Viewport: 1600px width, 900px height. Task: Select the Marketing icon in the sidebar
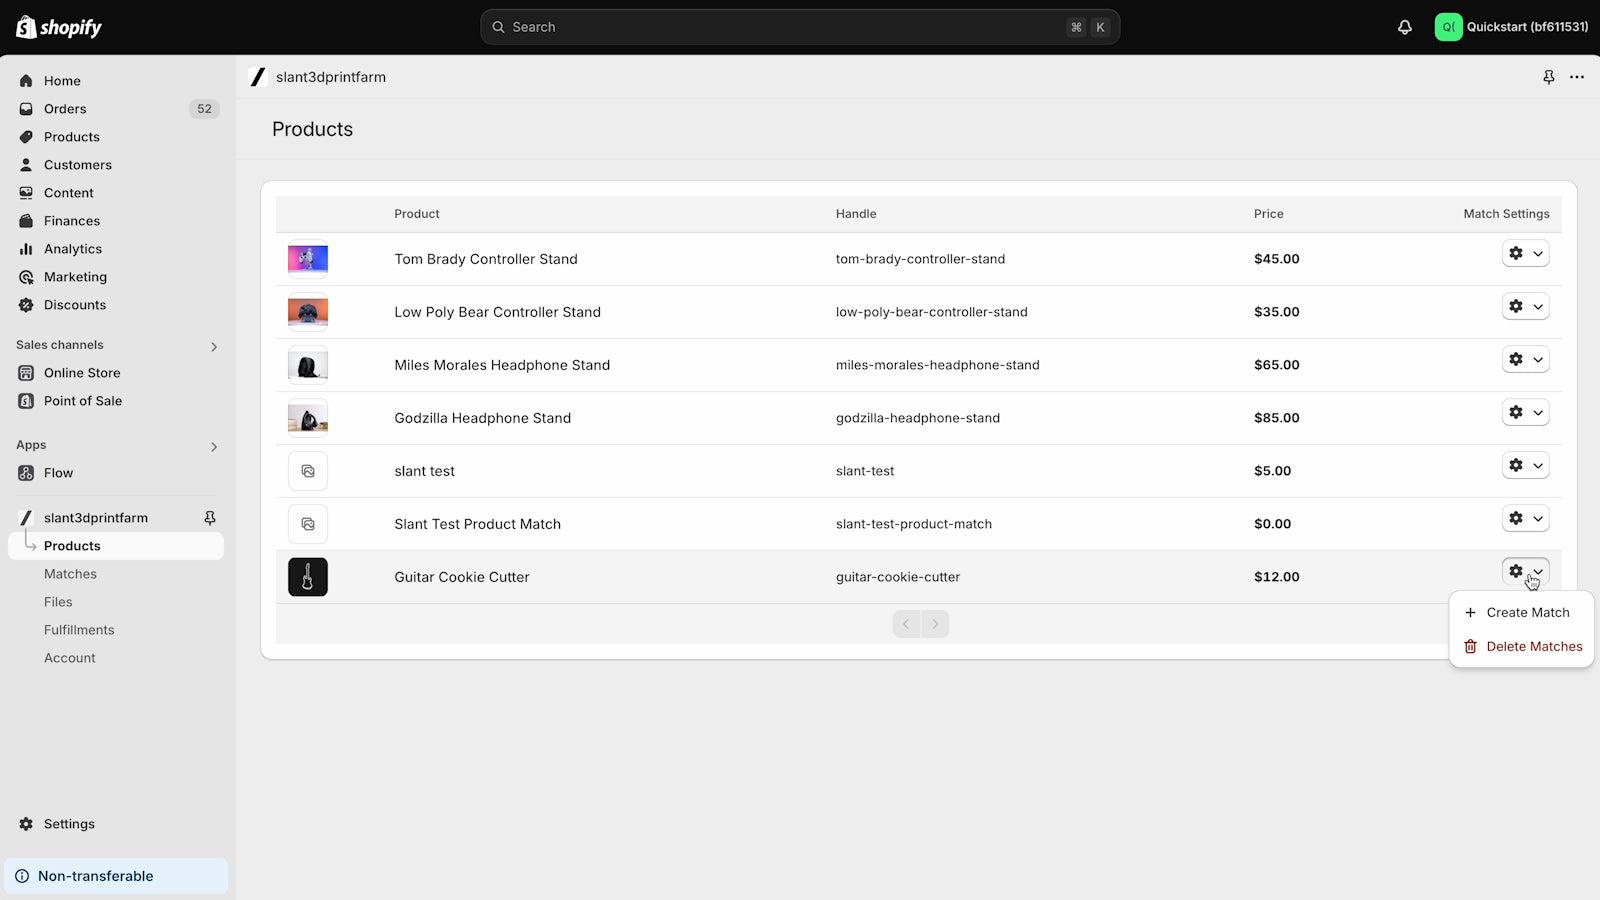click(x=26, y=277)
